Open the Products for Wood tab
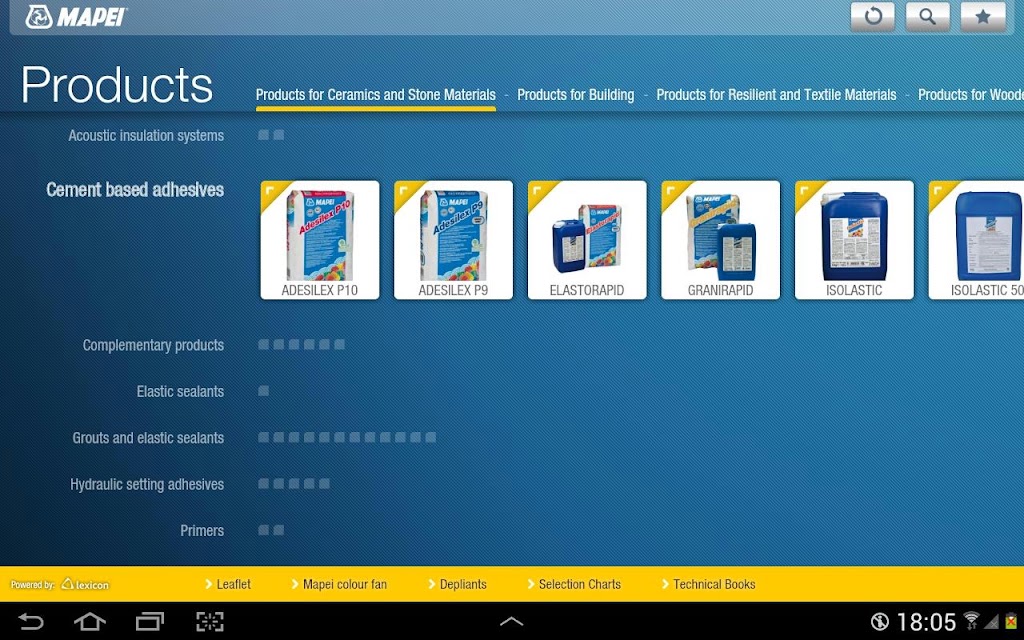 pos(970,95)
